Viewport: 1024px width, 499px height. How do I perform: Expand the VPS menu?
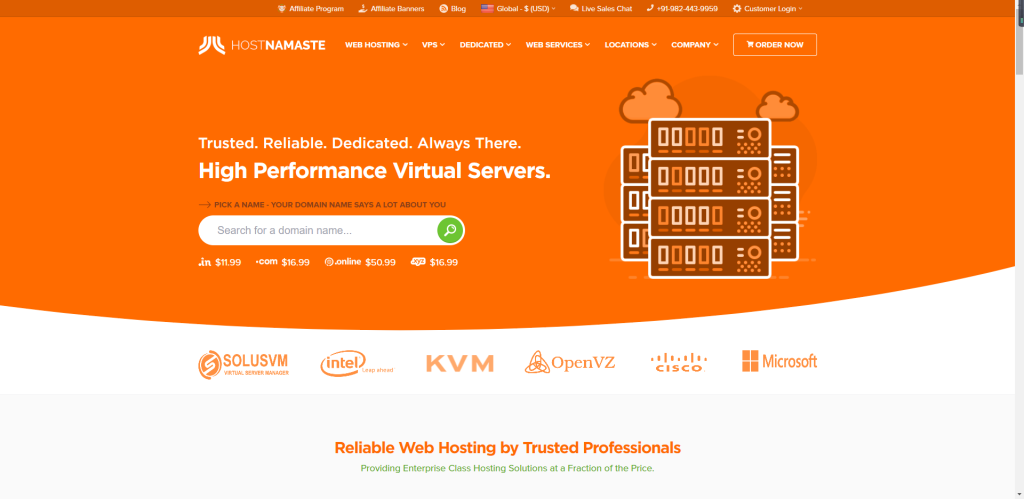[433, 45]
